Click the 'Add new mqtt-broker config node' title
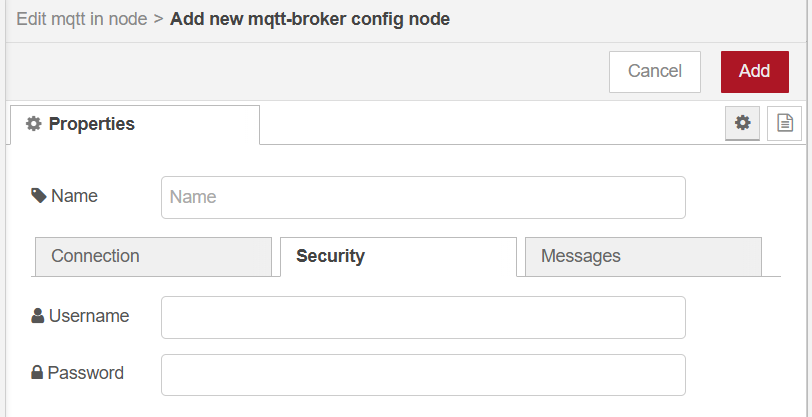 point(310,19)
